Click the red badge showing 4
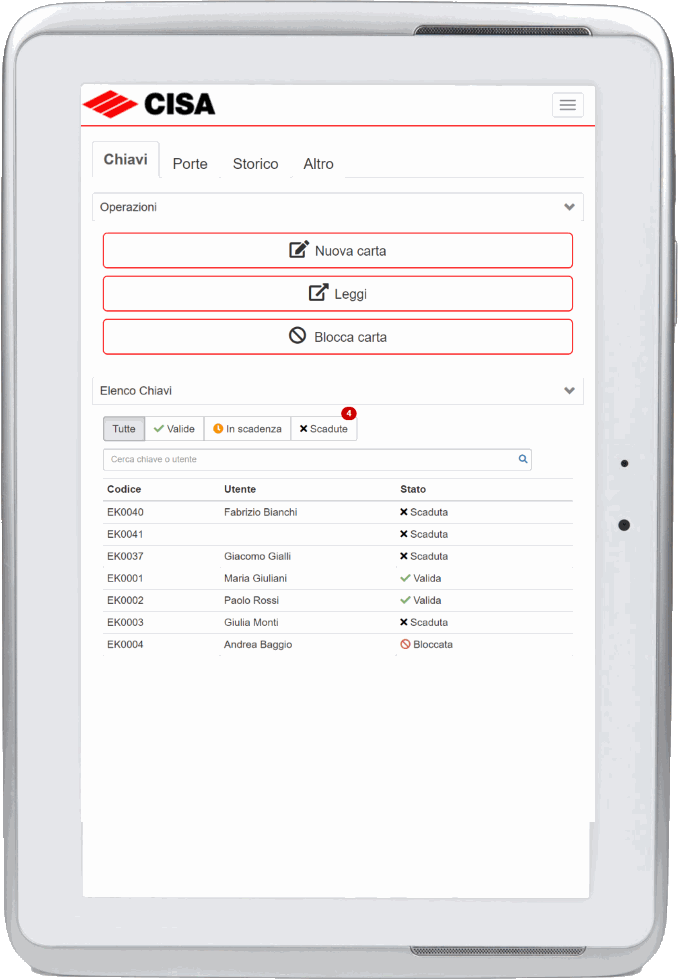Screen dimensions: 678x980 349,413
